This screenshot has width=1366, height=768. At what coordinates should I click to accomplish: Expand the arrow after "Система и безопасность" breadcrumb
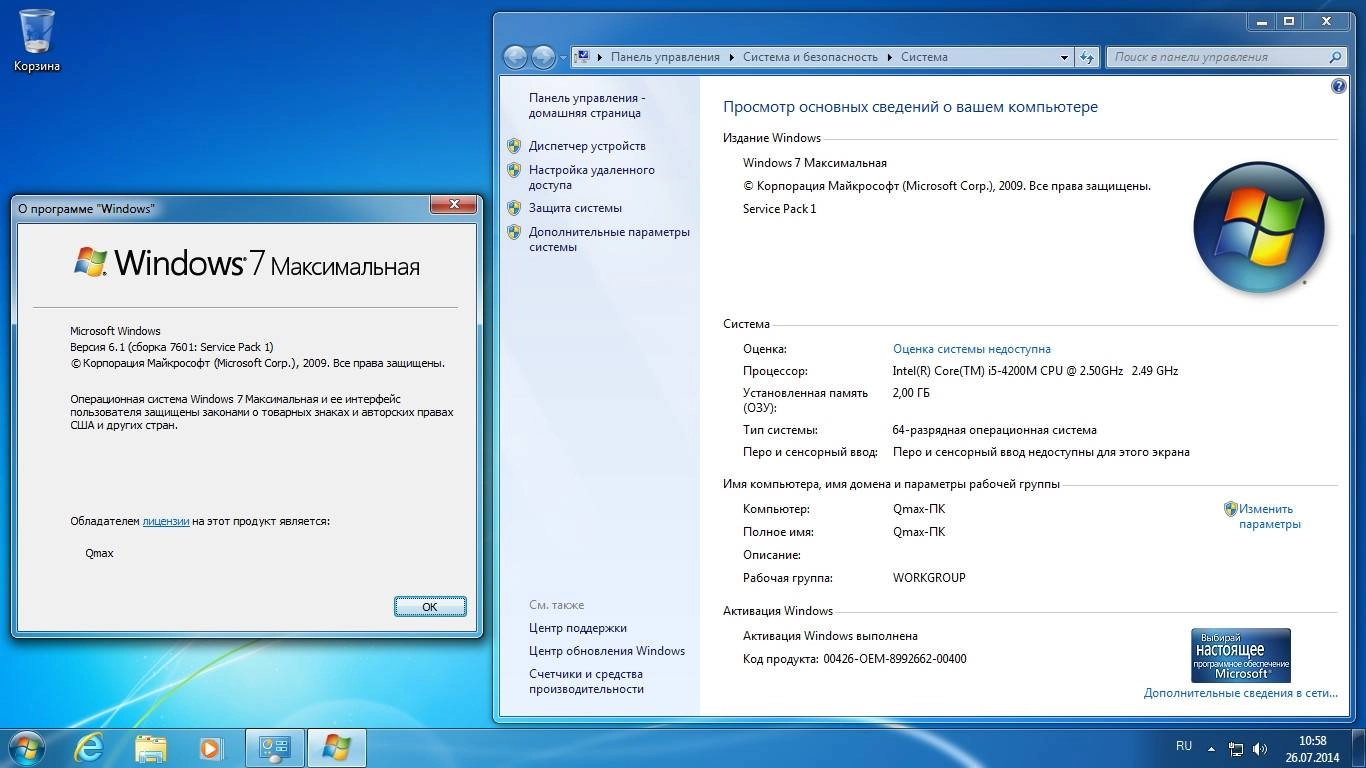click(x=890, y=57)
